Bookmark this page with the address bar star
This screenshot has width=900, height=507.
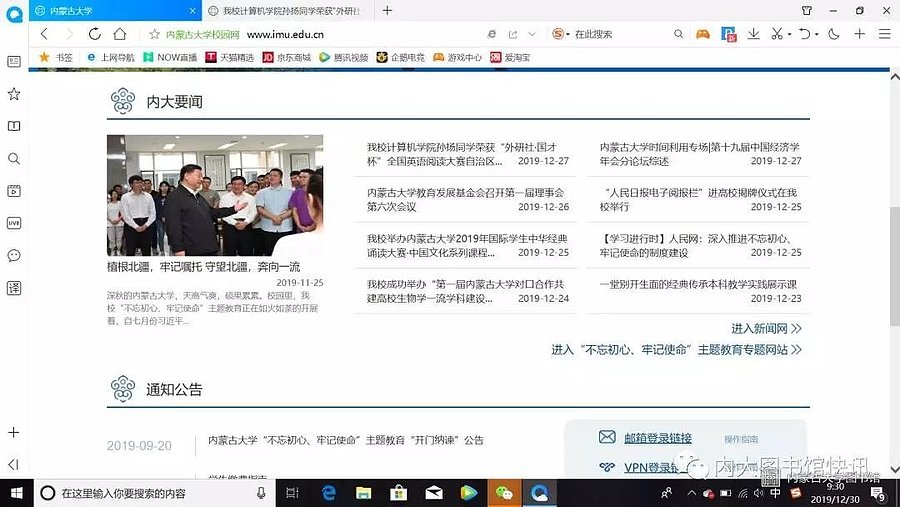tap(154, 34)
